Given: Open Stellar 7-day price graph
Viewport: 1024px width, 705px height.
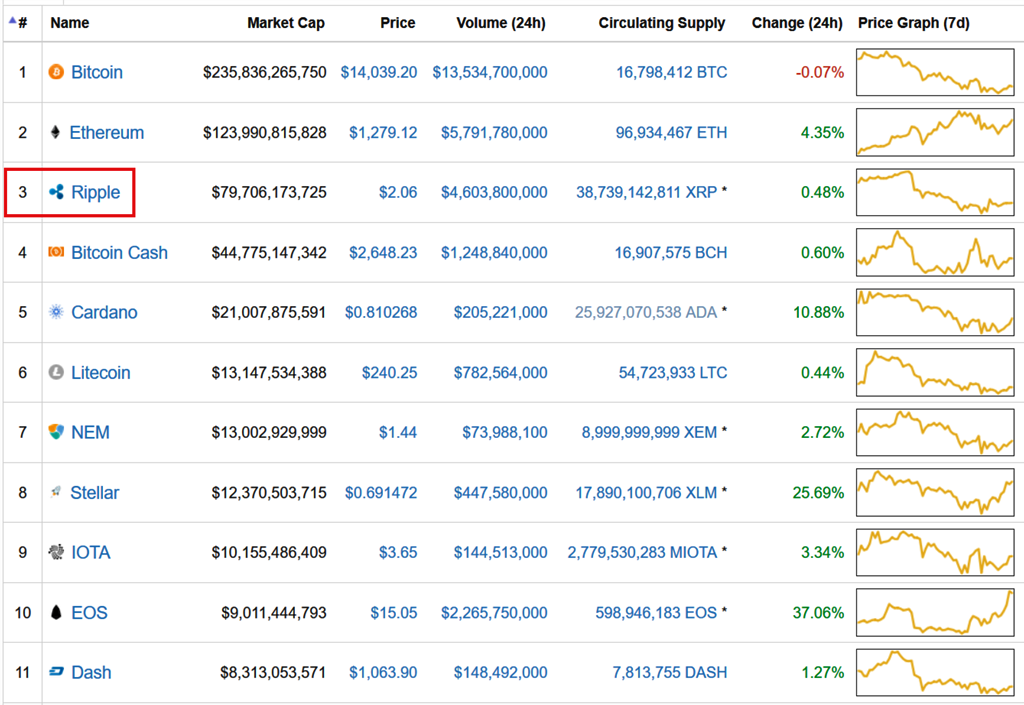Looking at the screenshot, I should point(935,493).
